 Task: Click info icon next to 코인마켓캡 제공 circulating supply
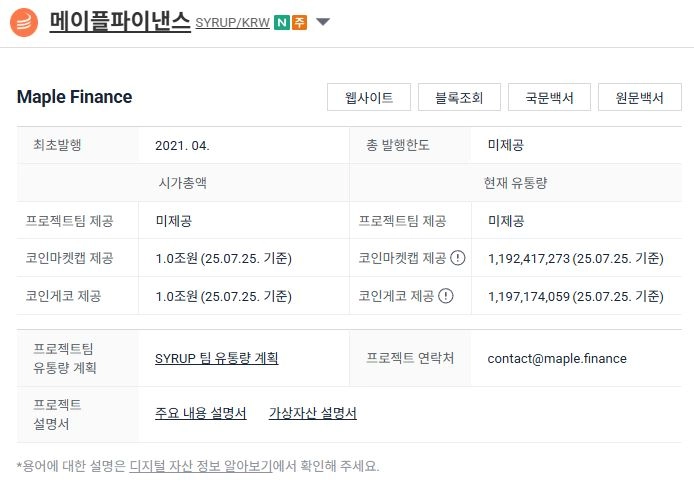(x=458, y=258)
